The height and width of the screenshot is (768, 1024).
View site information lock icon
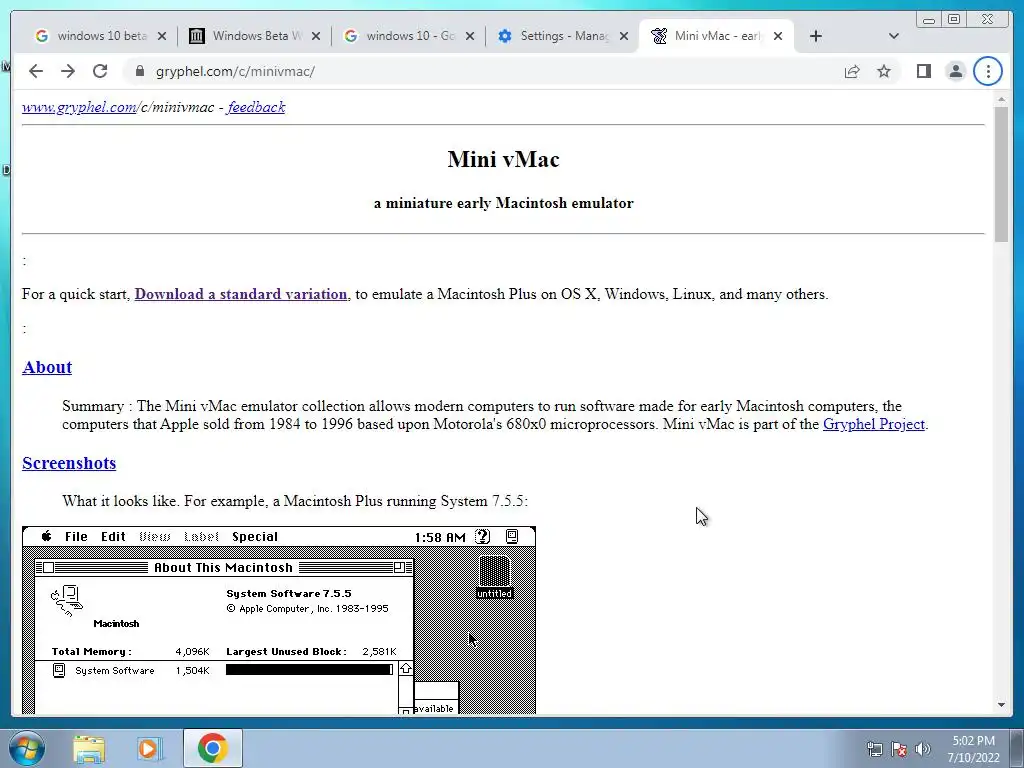click(140, 71)
